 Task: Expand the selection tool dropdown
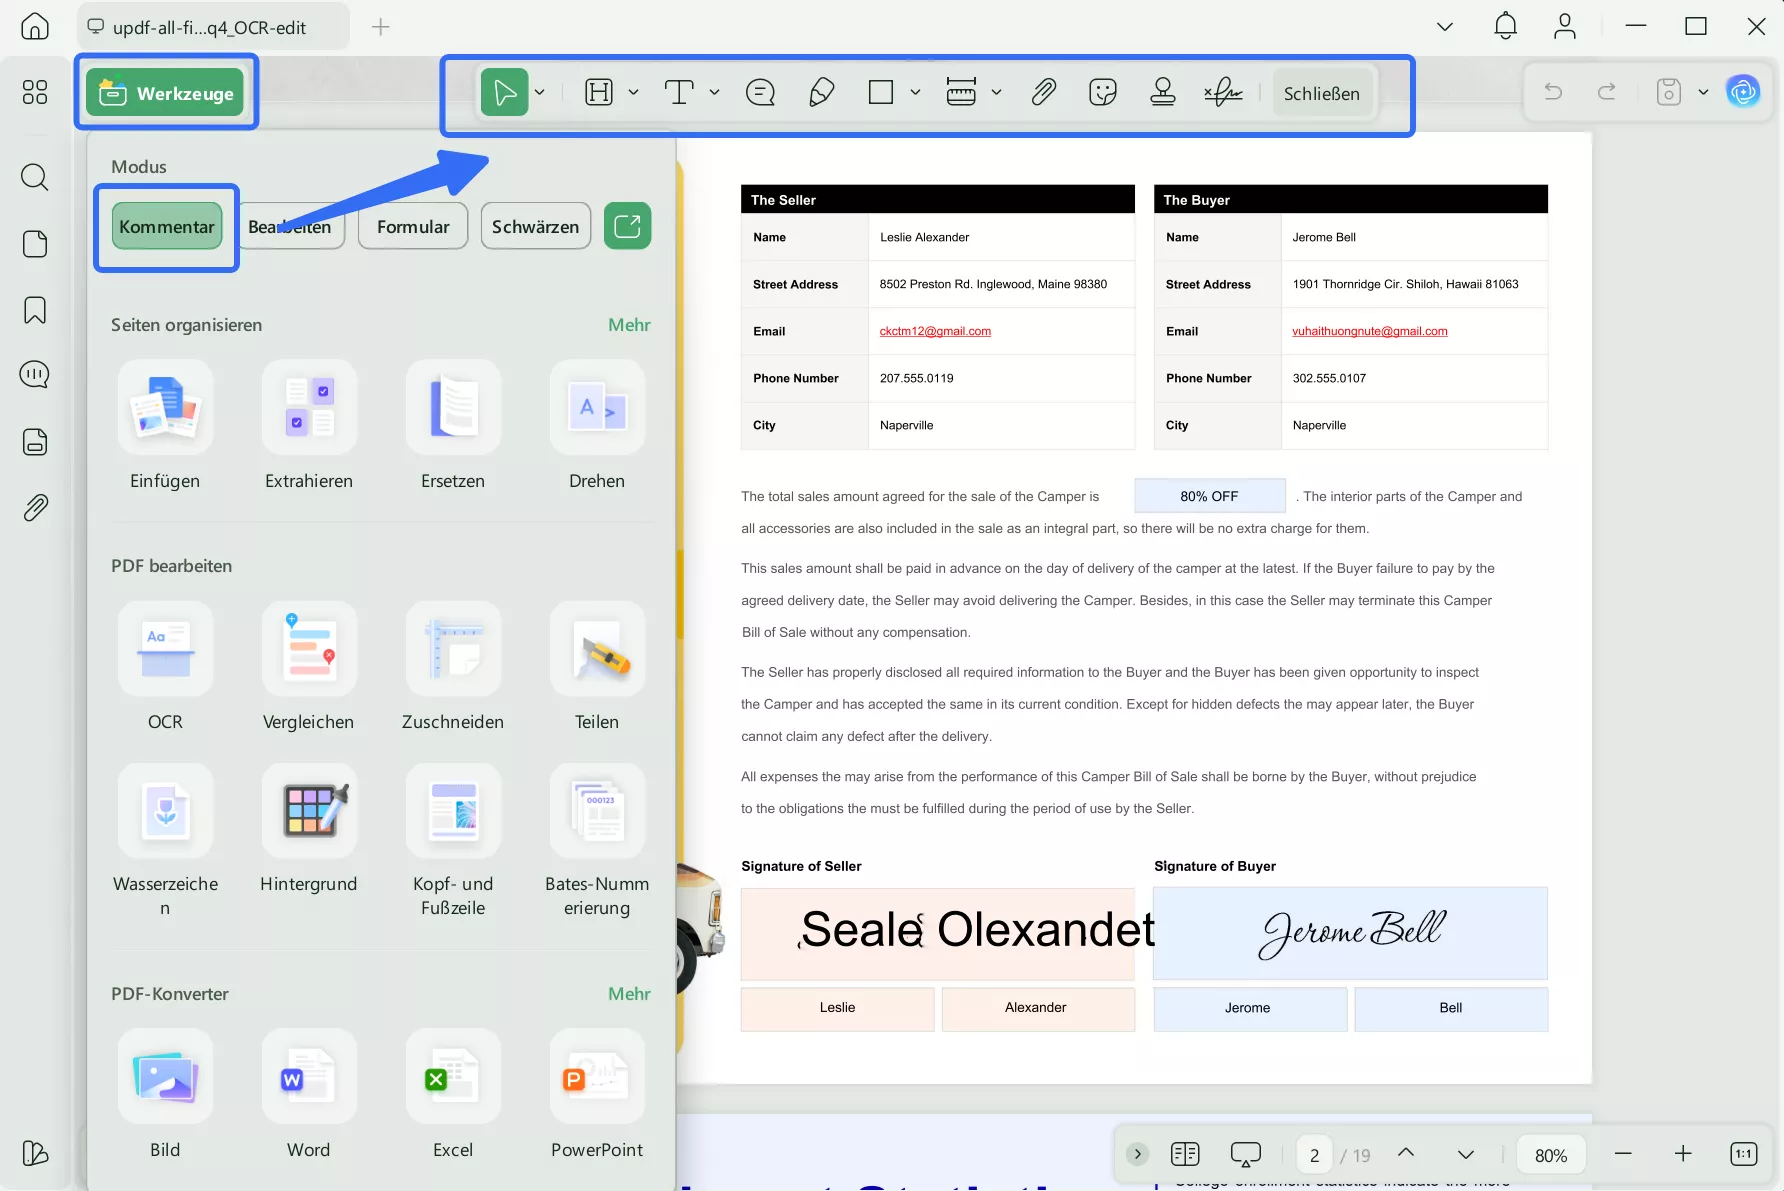click(539, 92)
